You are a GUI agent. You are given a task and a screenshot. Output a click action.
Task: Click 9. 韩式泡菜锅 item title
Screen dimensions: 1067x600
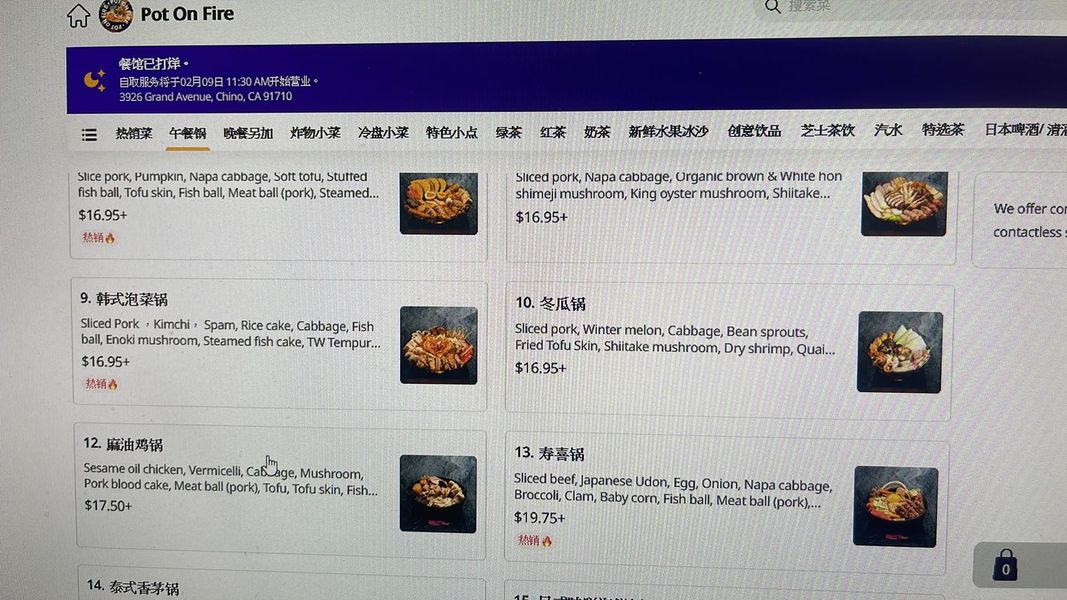pyautogui.click(x=124, y=299)
